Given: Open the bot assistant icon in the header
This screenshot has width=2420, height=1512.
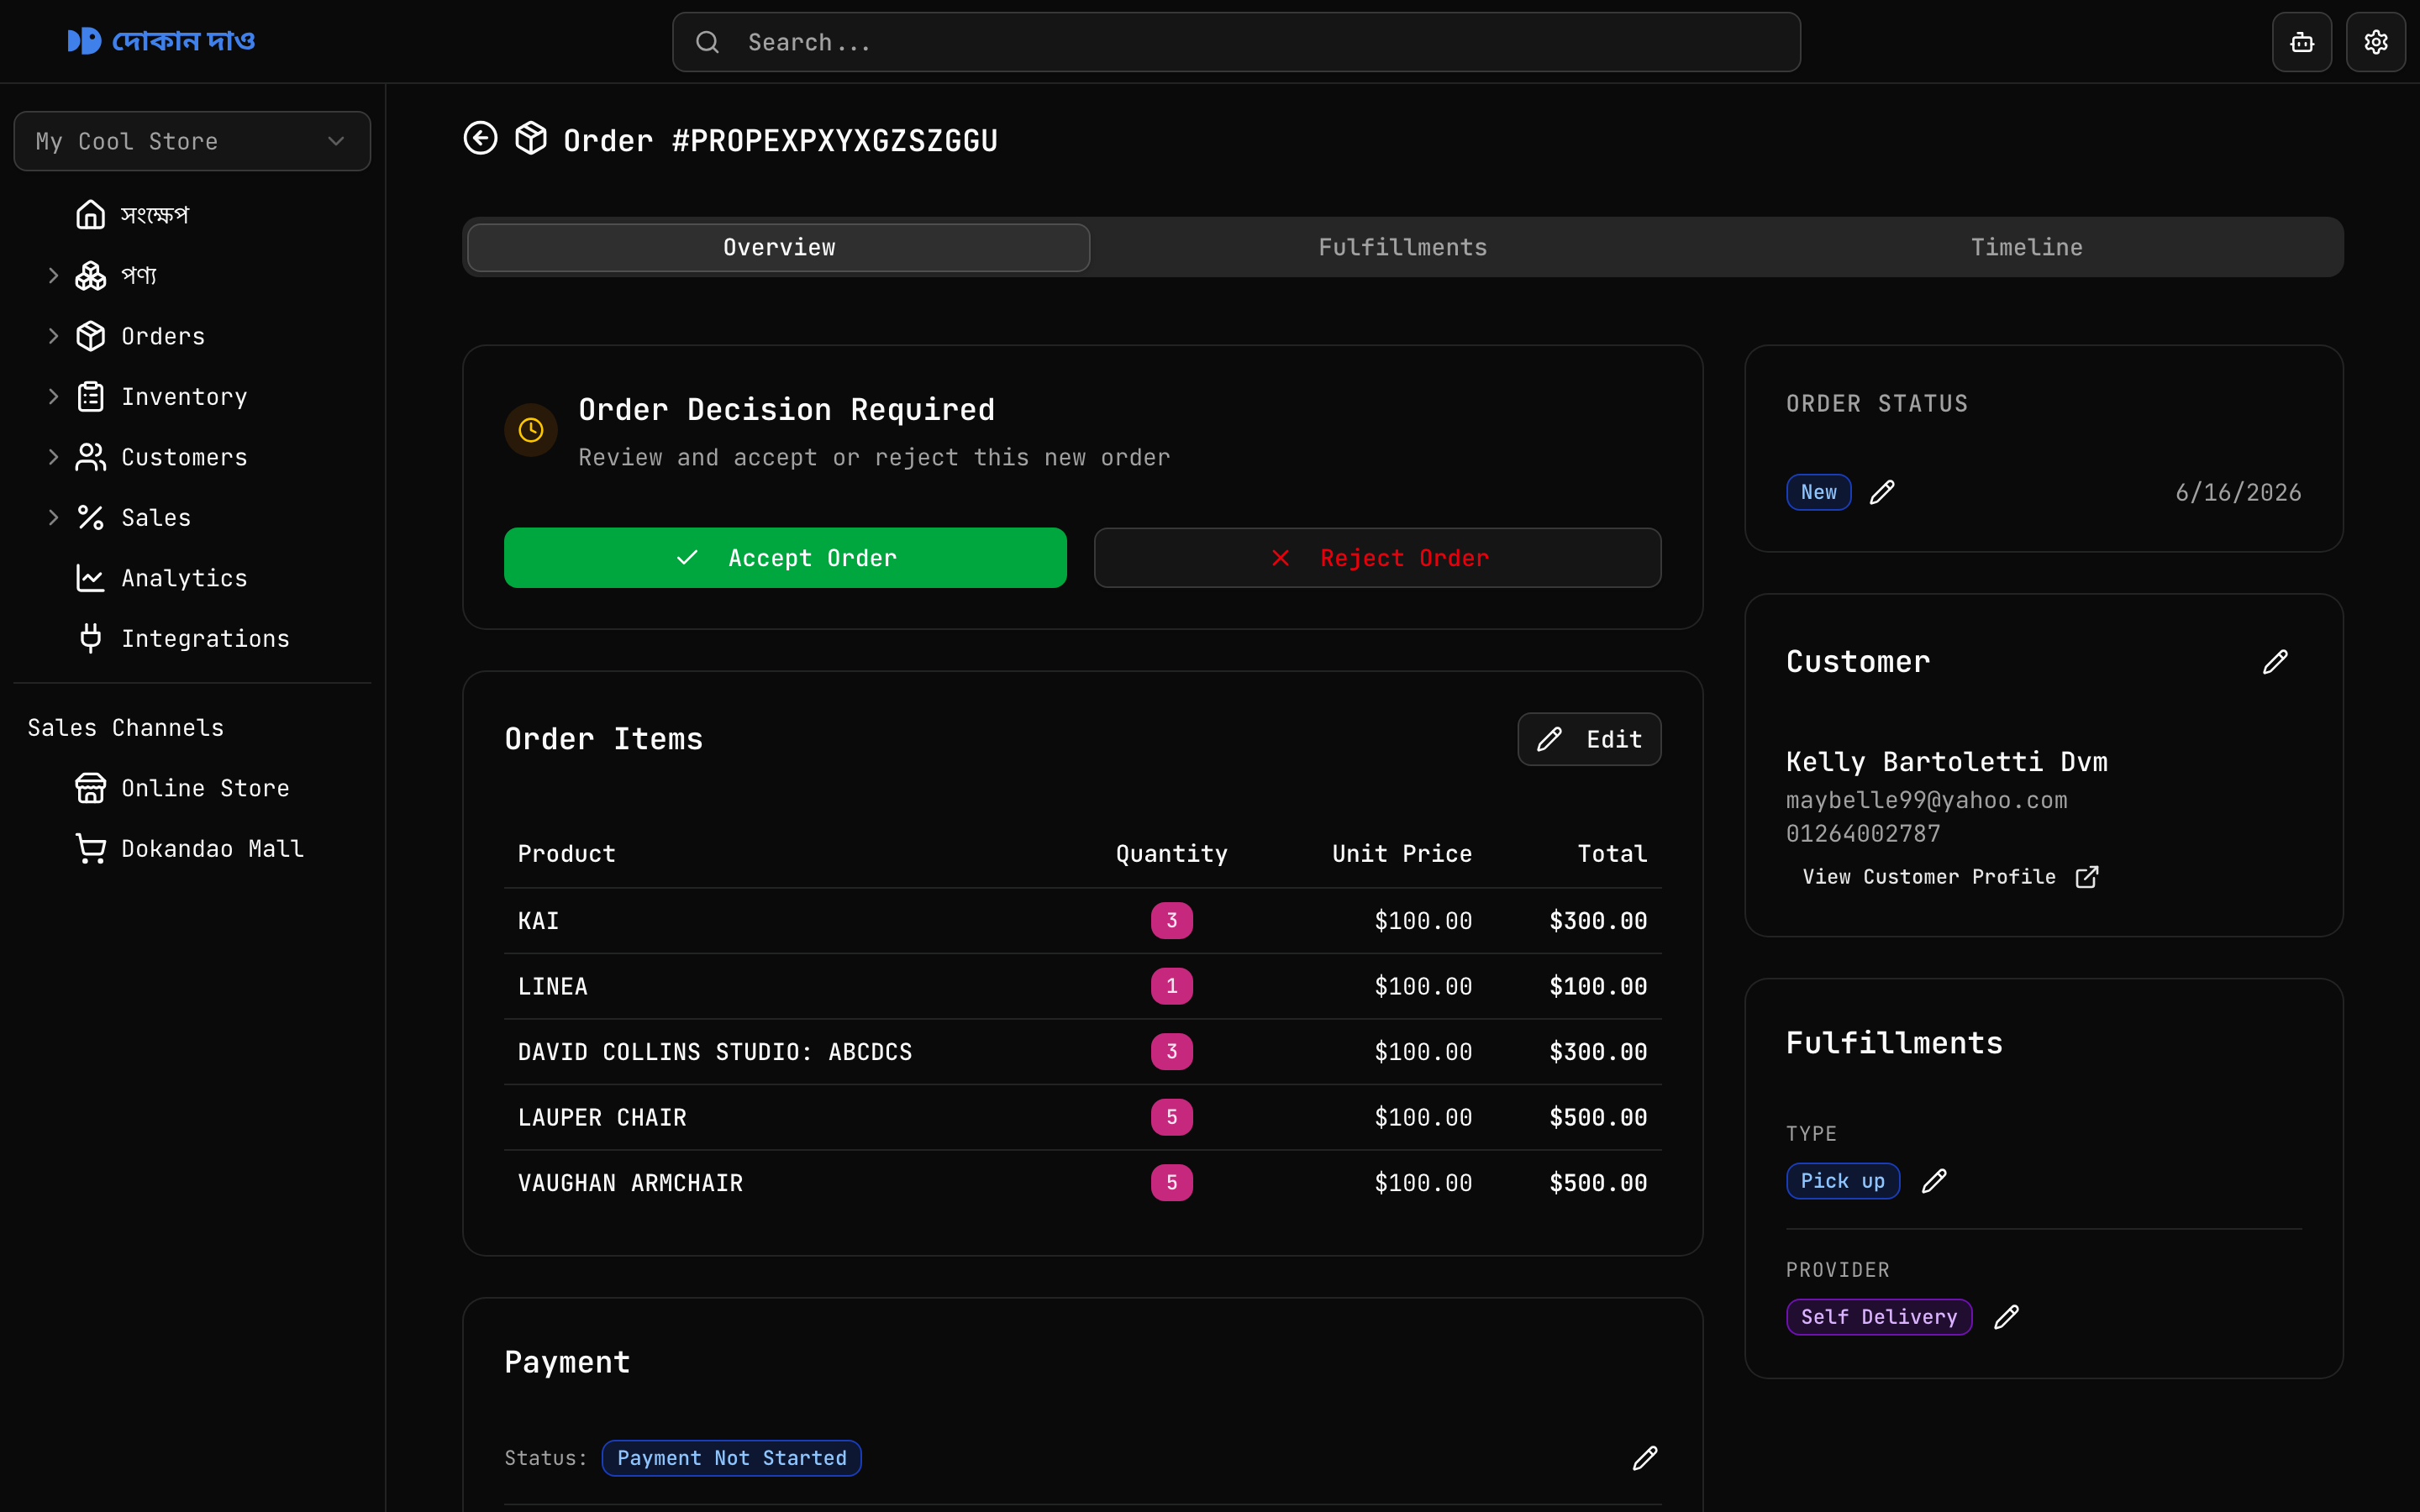Looking at the screenshot, I should [2302, 42].
